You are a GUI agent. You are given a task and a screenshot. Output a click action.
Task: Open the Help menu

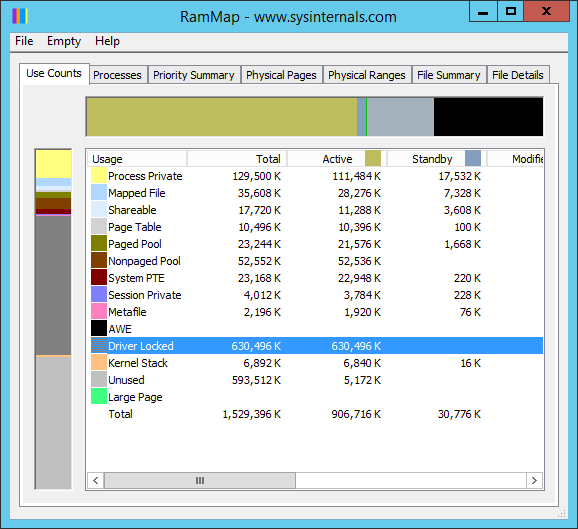tap(107, 41)
